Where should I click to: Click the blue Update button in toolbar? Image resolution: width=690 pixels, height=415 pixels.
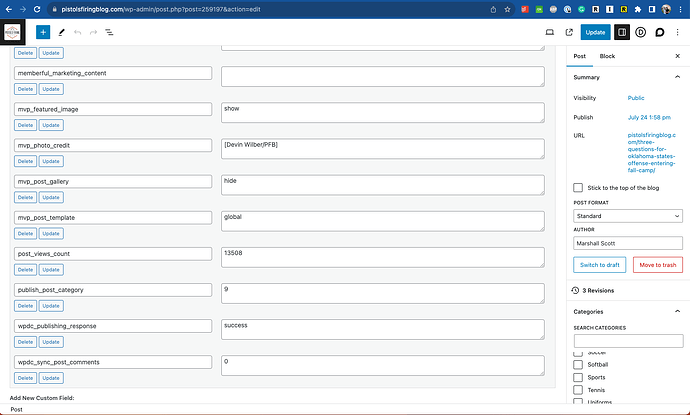pyautogui.click(x=595, y=32)
